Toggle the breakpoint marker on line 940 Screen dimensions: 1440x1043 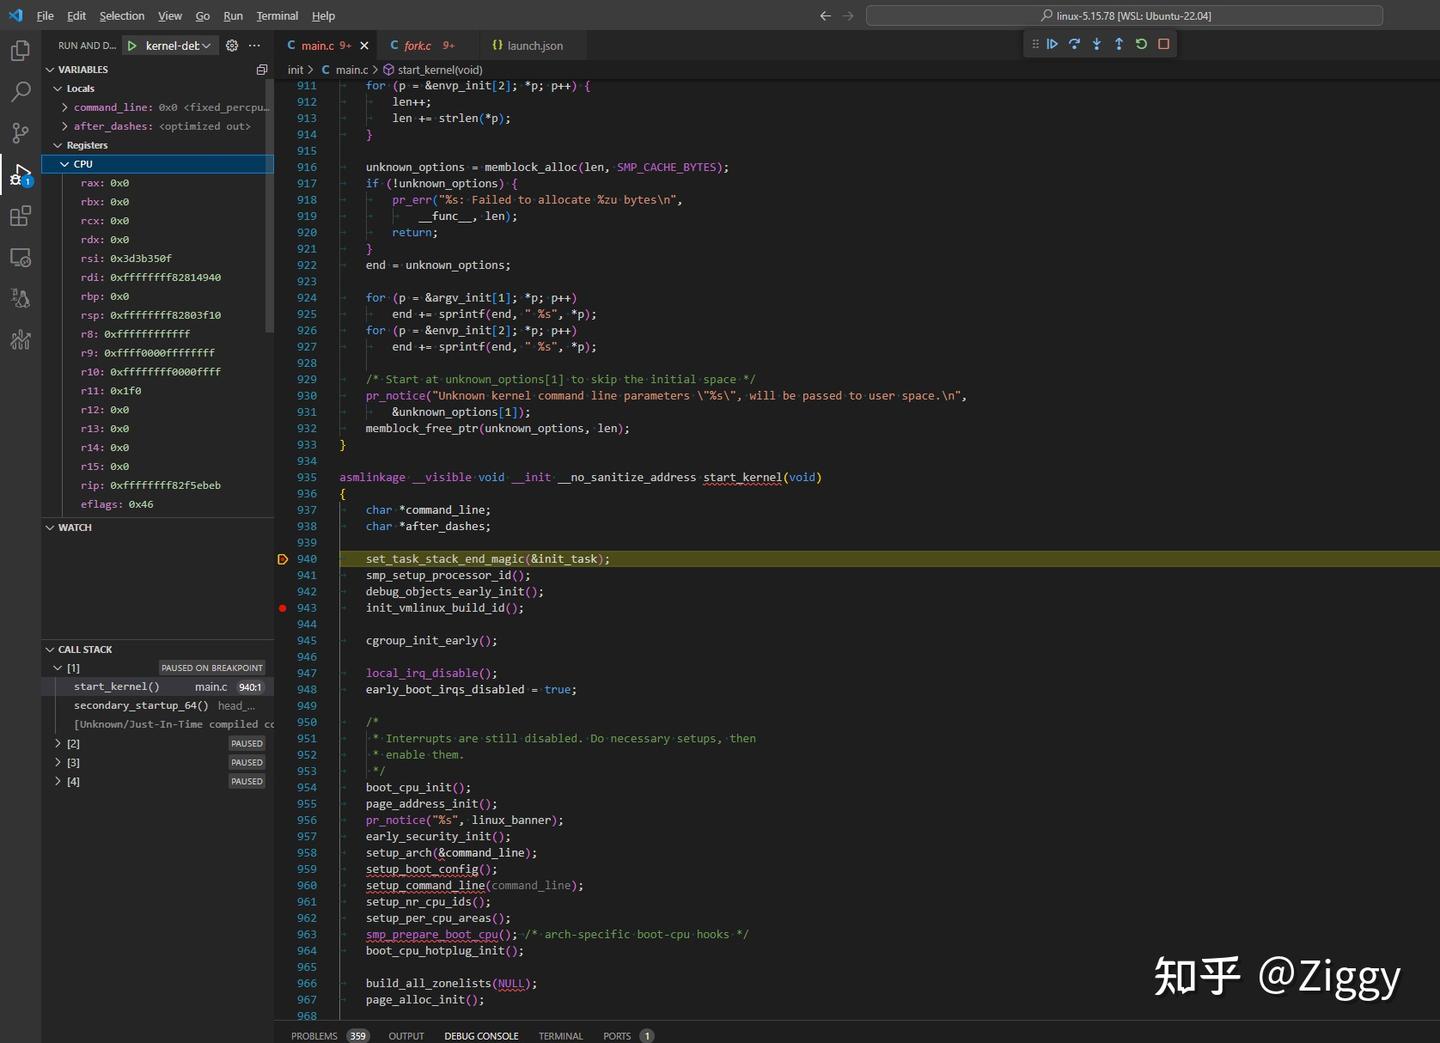click(282, 559)
